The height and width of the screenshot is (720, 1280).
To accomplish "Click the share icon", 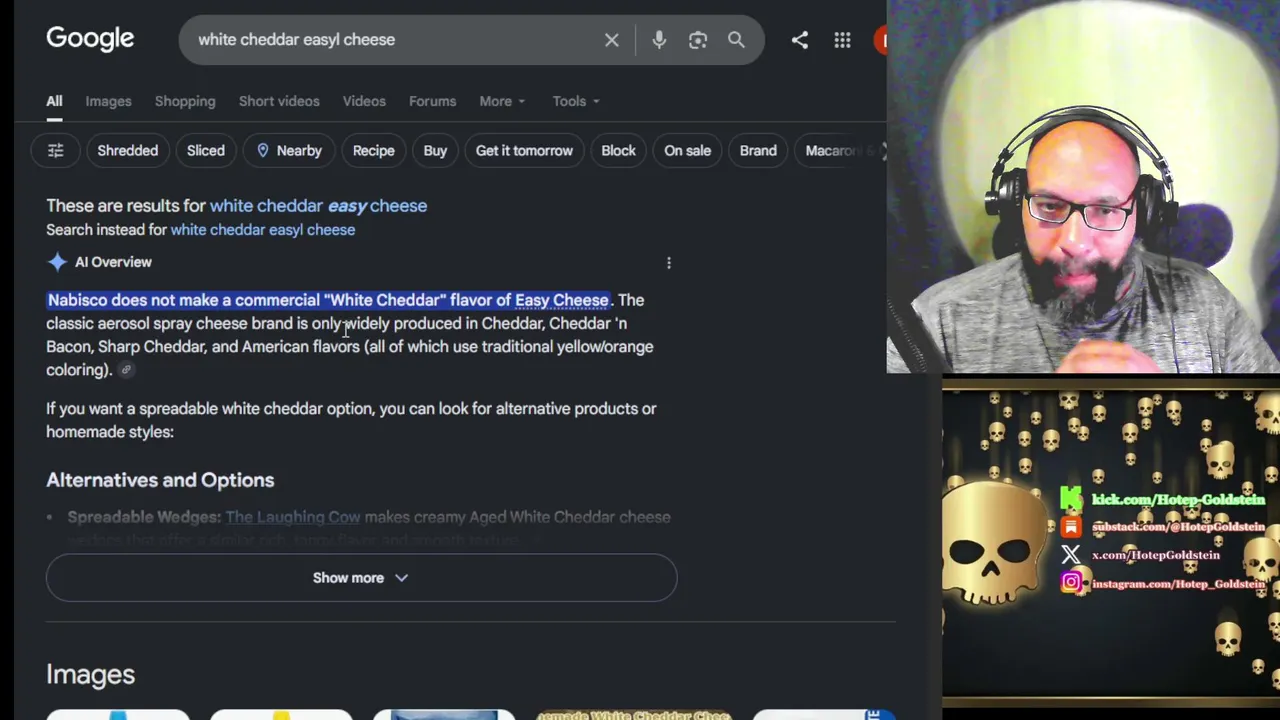I will click(800, 40).
